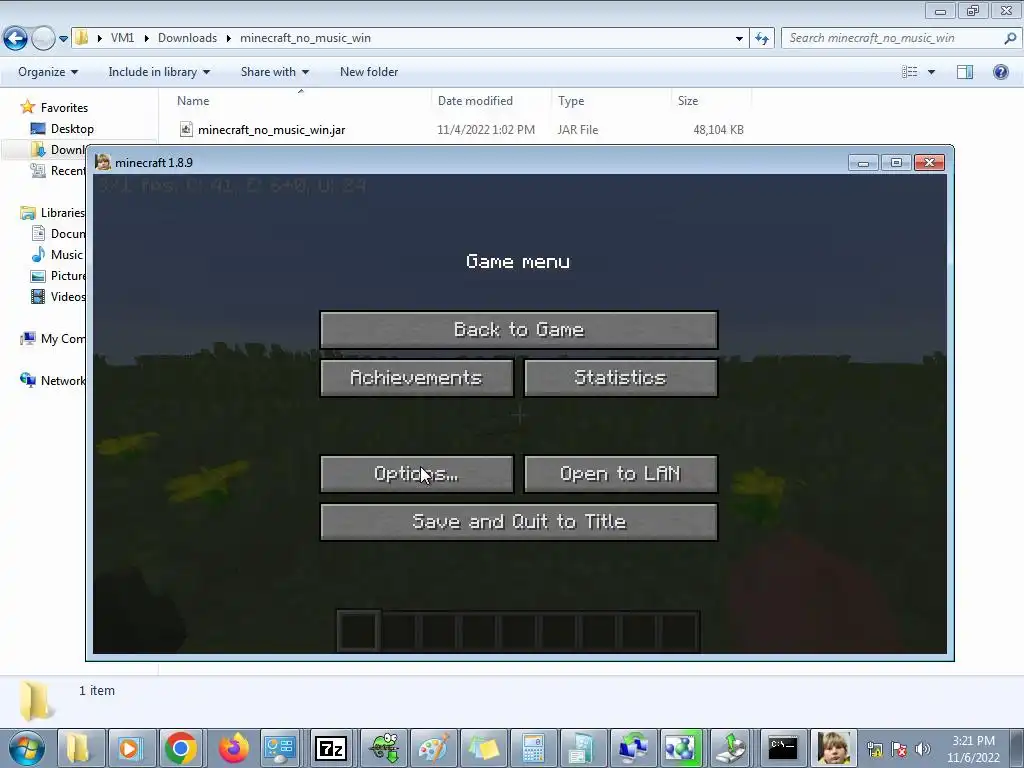This screenshot has height=768, width=1024.
Task: Open the Share with menu
Action: click(274, 72)
